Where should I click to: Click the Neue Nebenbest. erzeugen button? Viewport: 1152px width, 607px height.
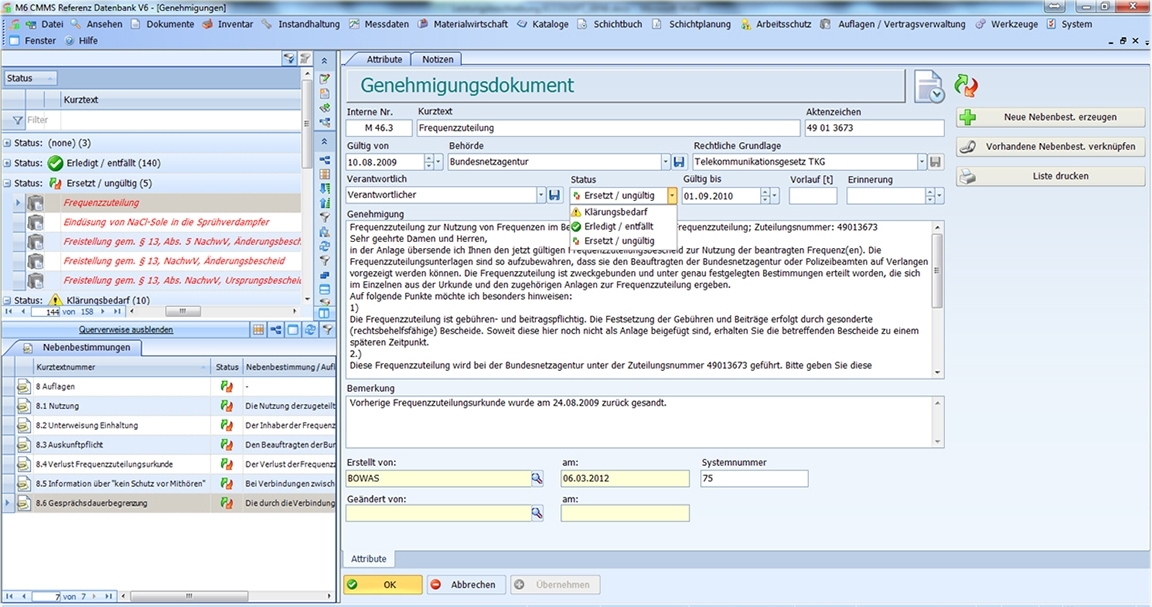click(x=1051, y=117)
